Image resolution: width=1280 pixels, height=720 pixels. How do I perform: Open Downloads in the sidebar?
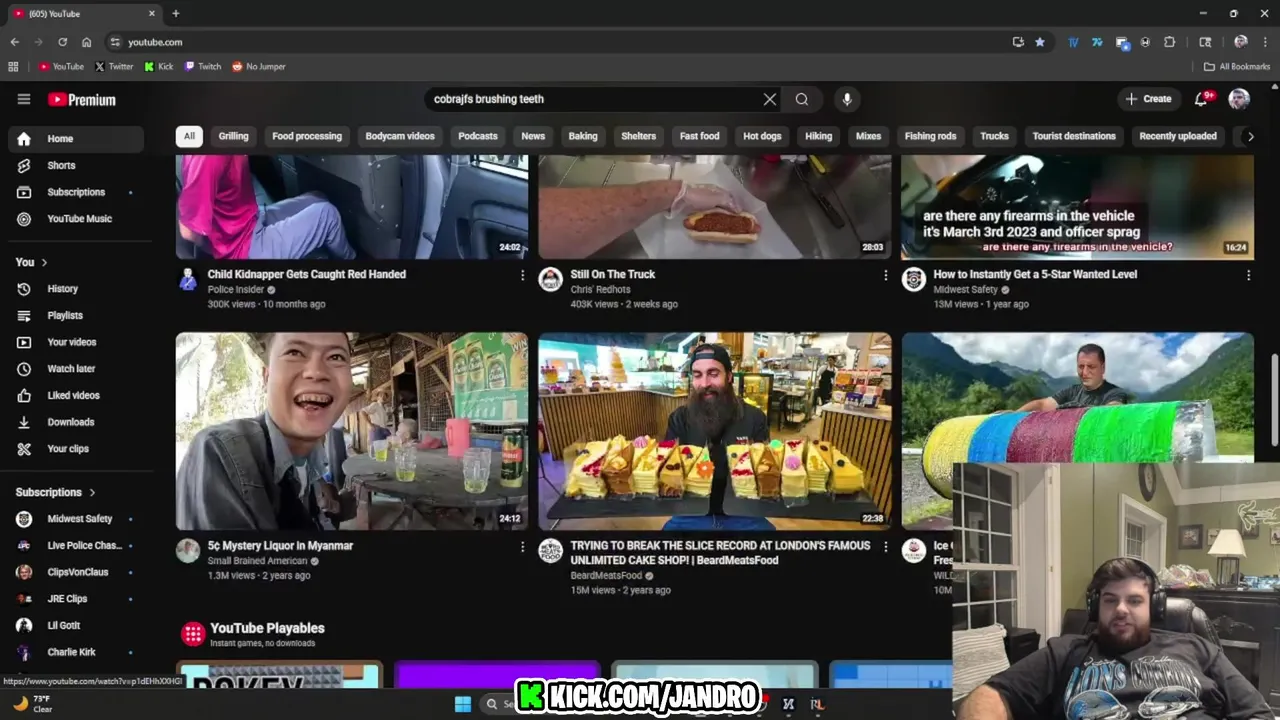[x=76, y=422]
